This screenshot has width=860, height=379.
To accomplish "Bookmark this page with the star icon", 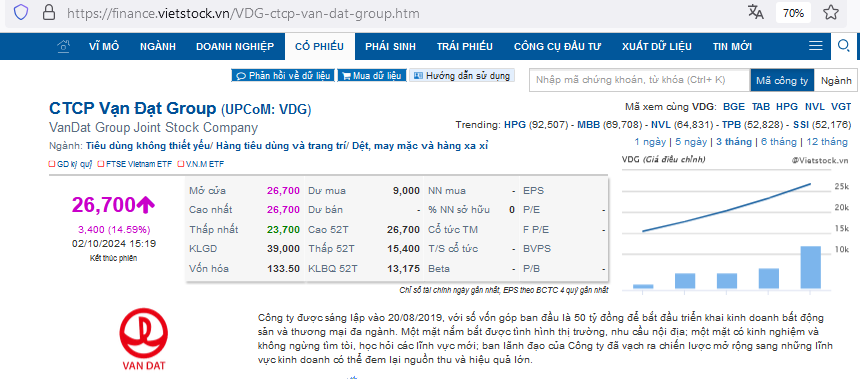I will (830, 13).
